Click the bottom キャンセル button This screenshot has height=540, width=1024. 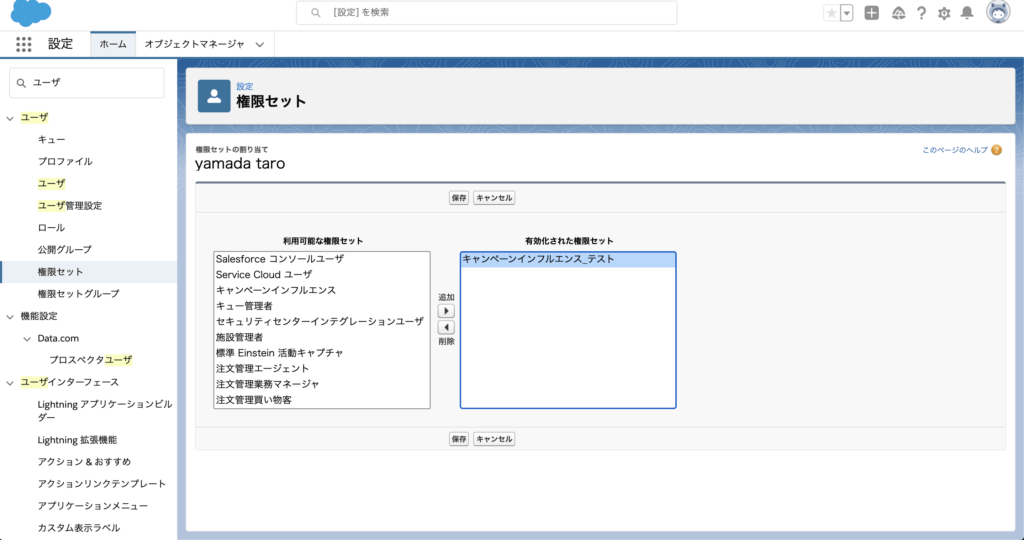pyautogui.click(x=494, y=439)
